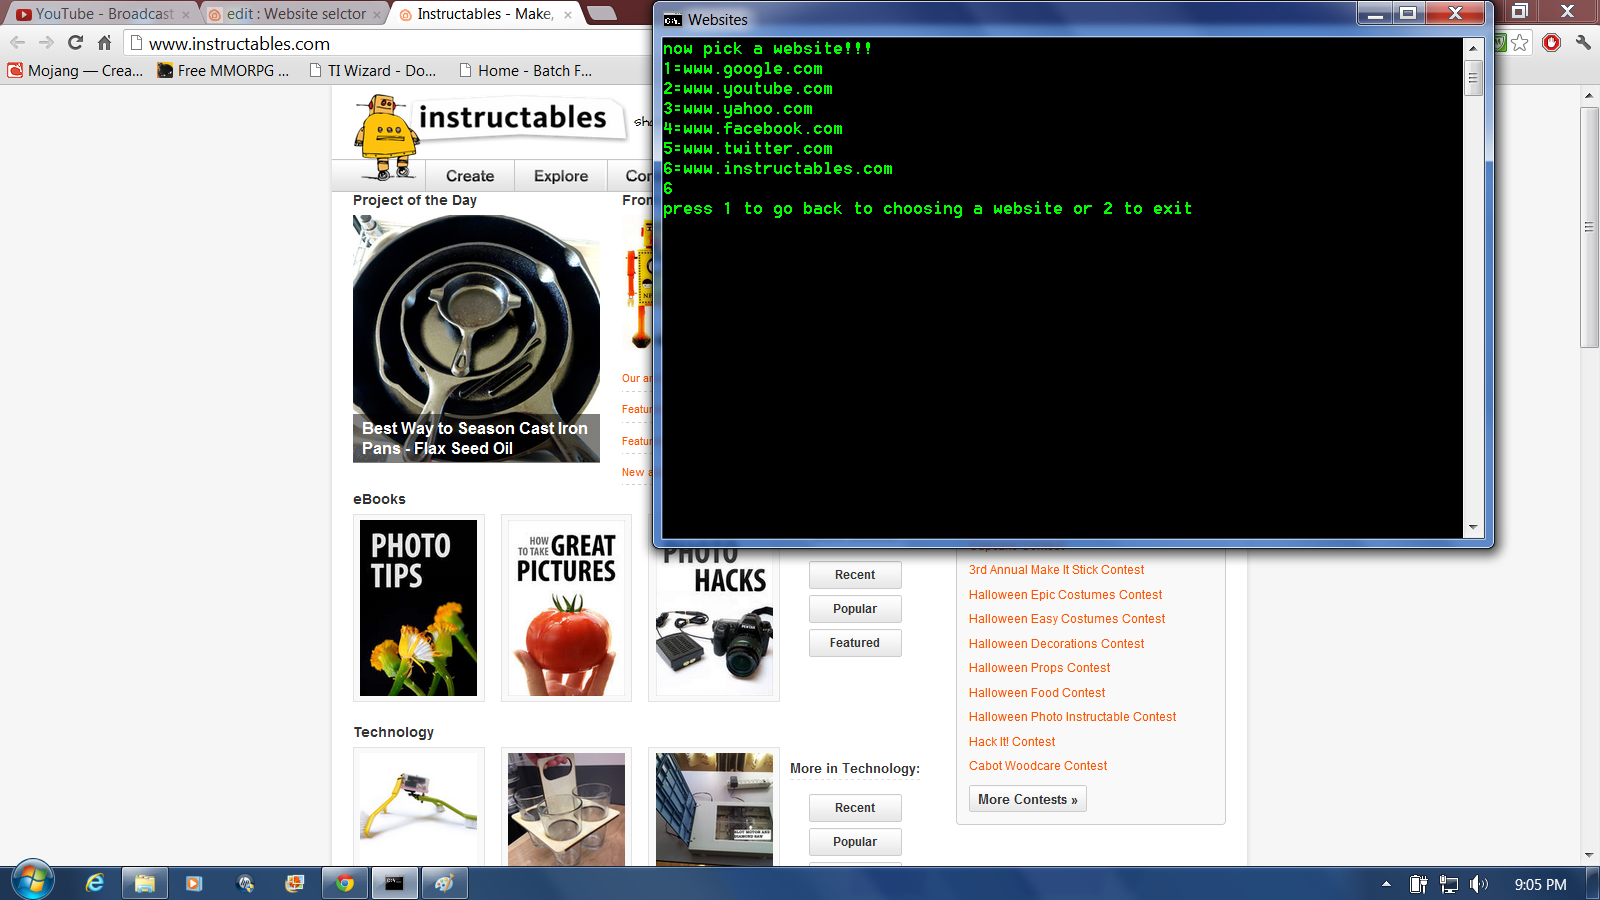Image resolution: width=1600 pixels, height=900 pixels.
Task: Click the Websites console window title icon
Action: [672, 20]
